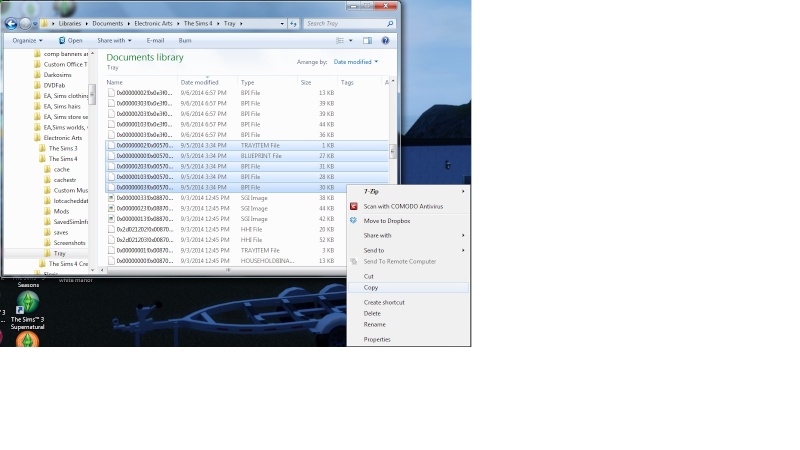Click the Darkosims folder icon
The image size is (800, 450).
point(37,75)
